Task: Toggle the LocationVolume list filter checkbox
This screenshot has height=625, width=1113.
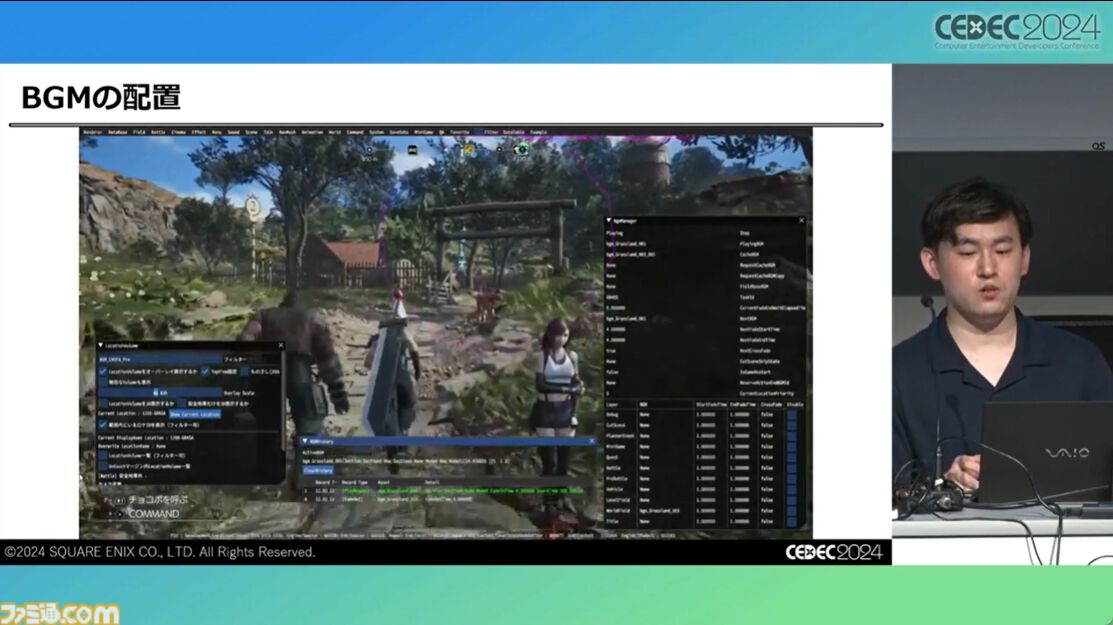Action: tap(103, 455)
